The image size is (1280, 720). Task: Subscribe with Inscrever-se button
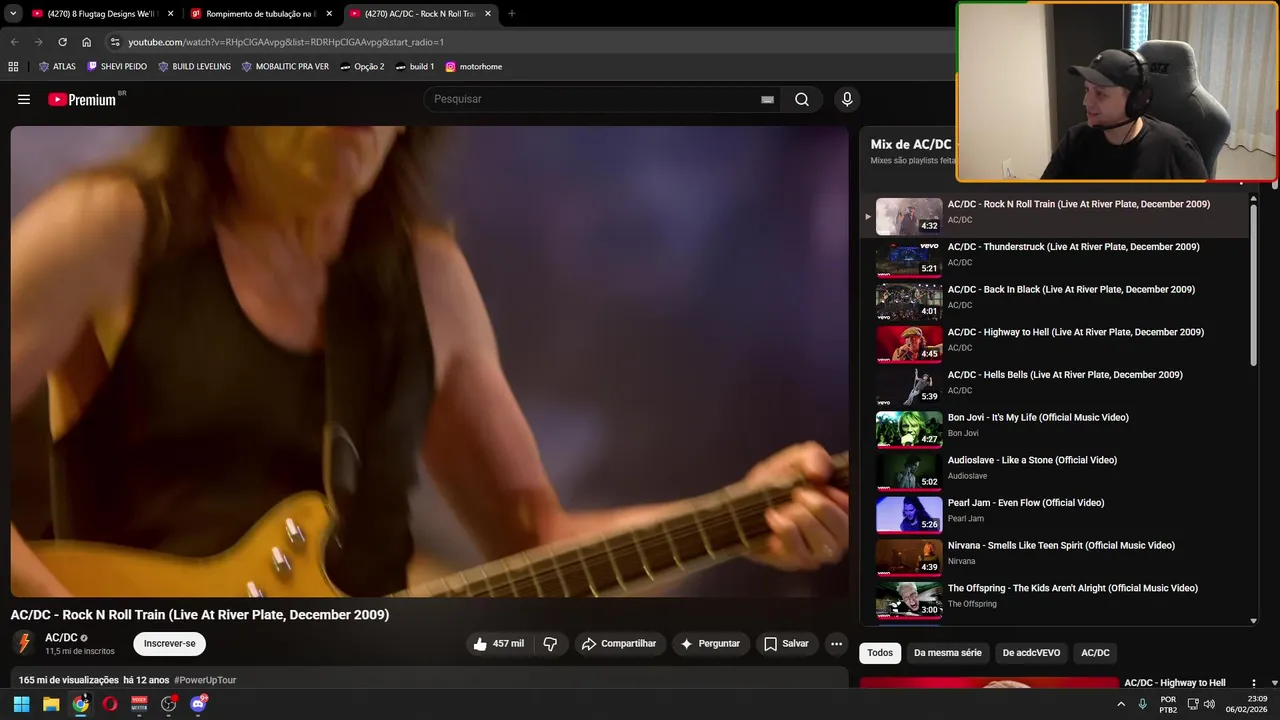(x=169, y=644)
